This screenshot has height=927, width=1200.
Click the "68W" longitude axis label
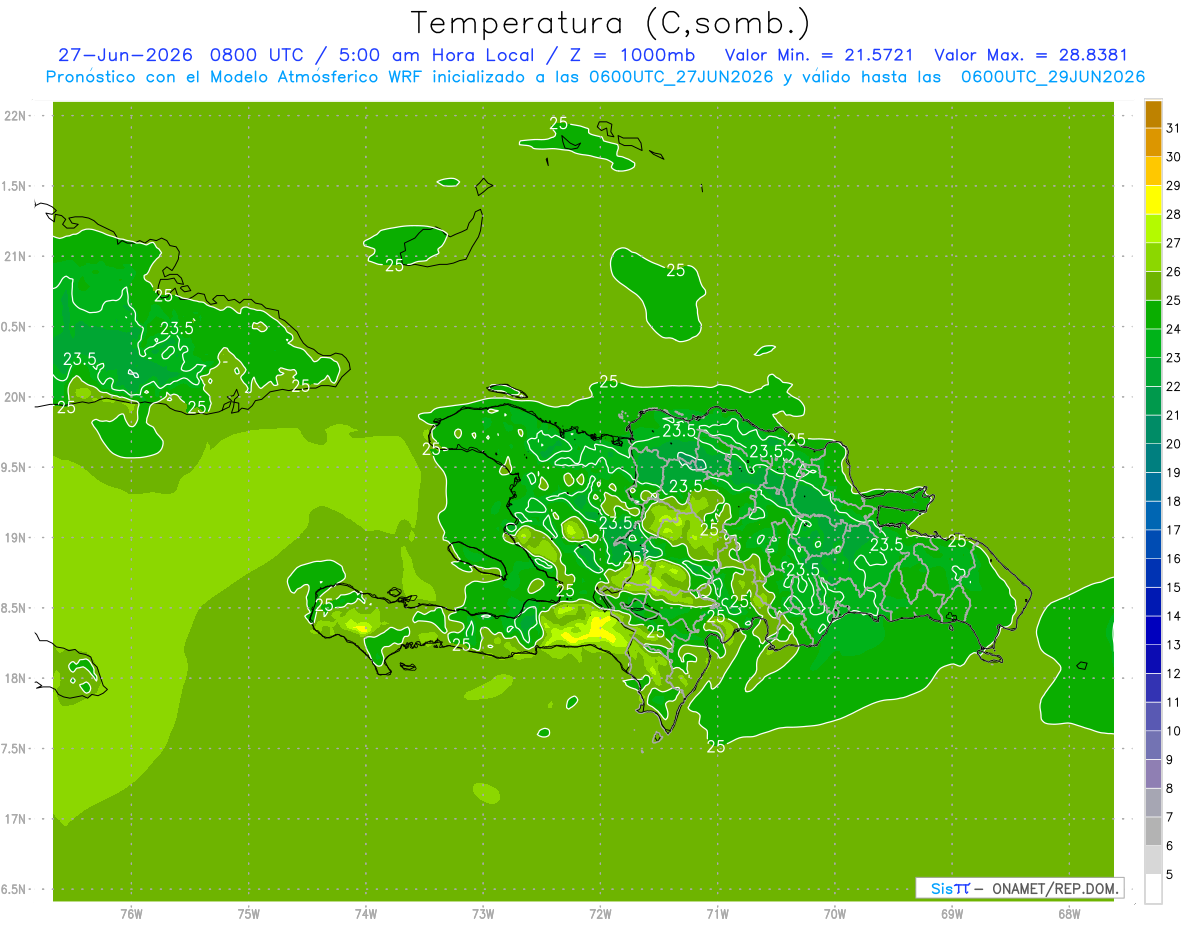1069,914
